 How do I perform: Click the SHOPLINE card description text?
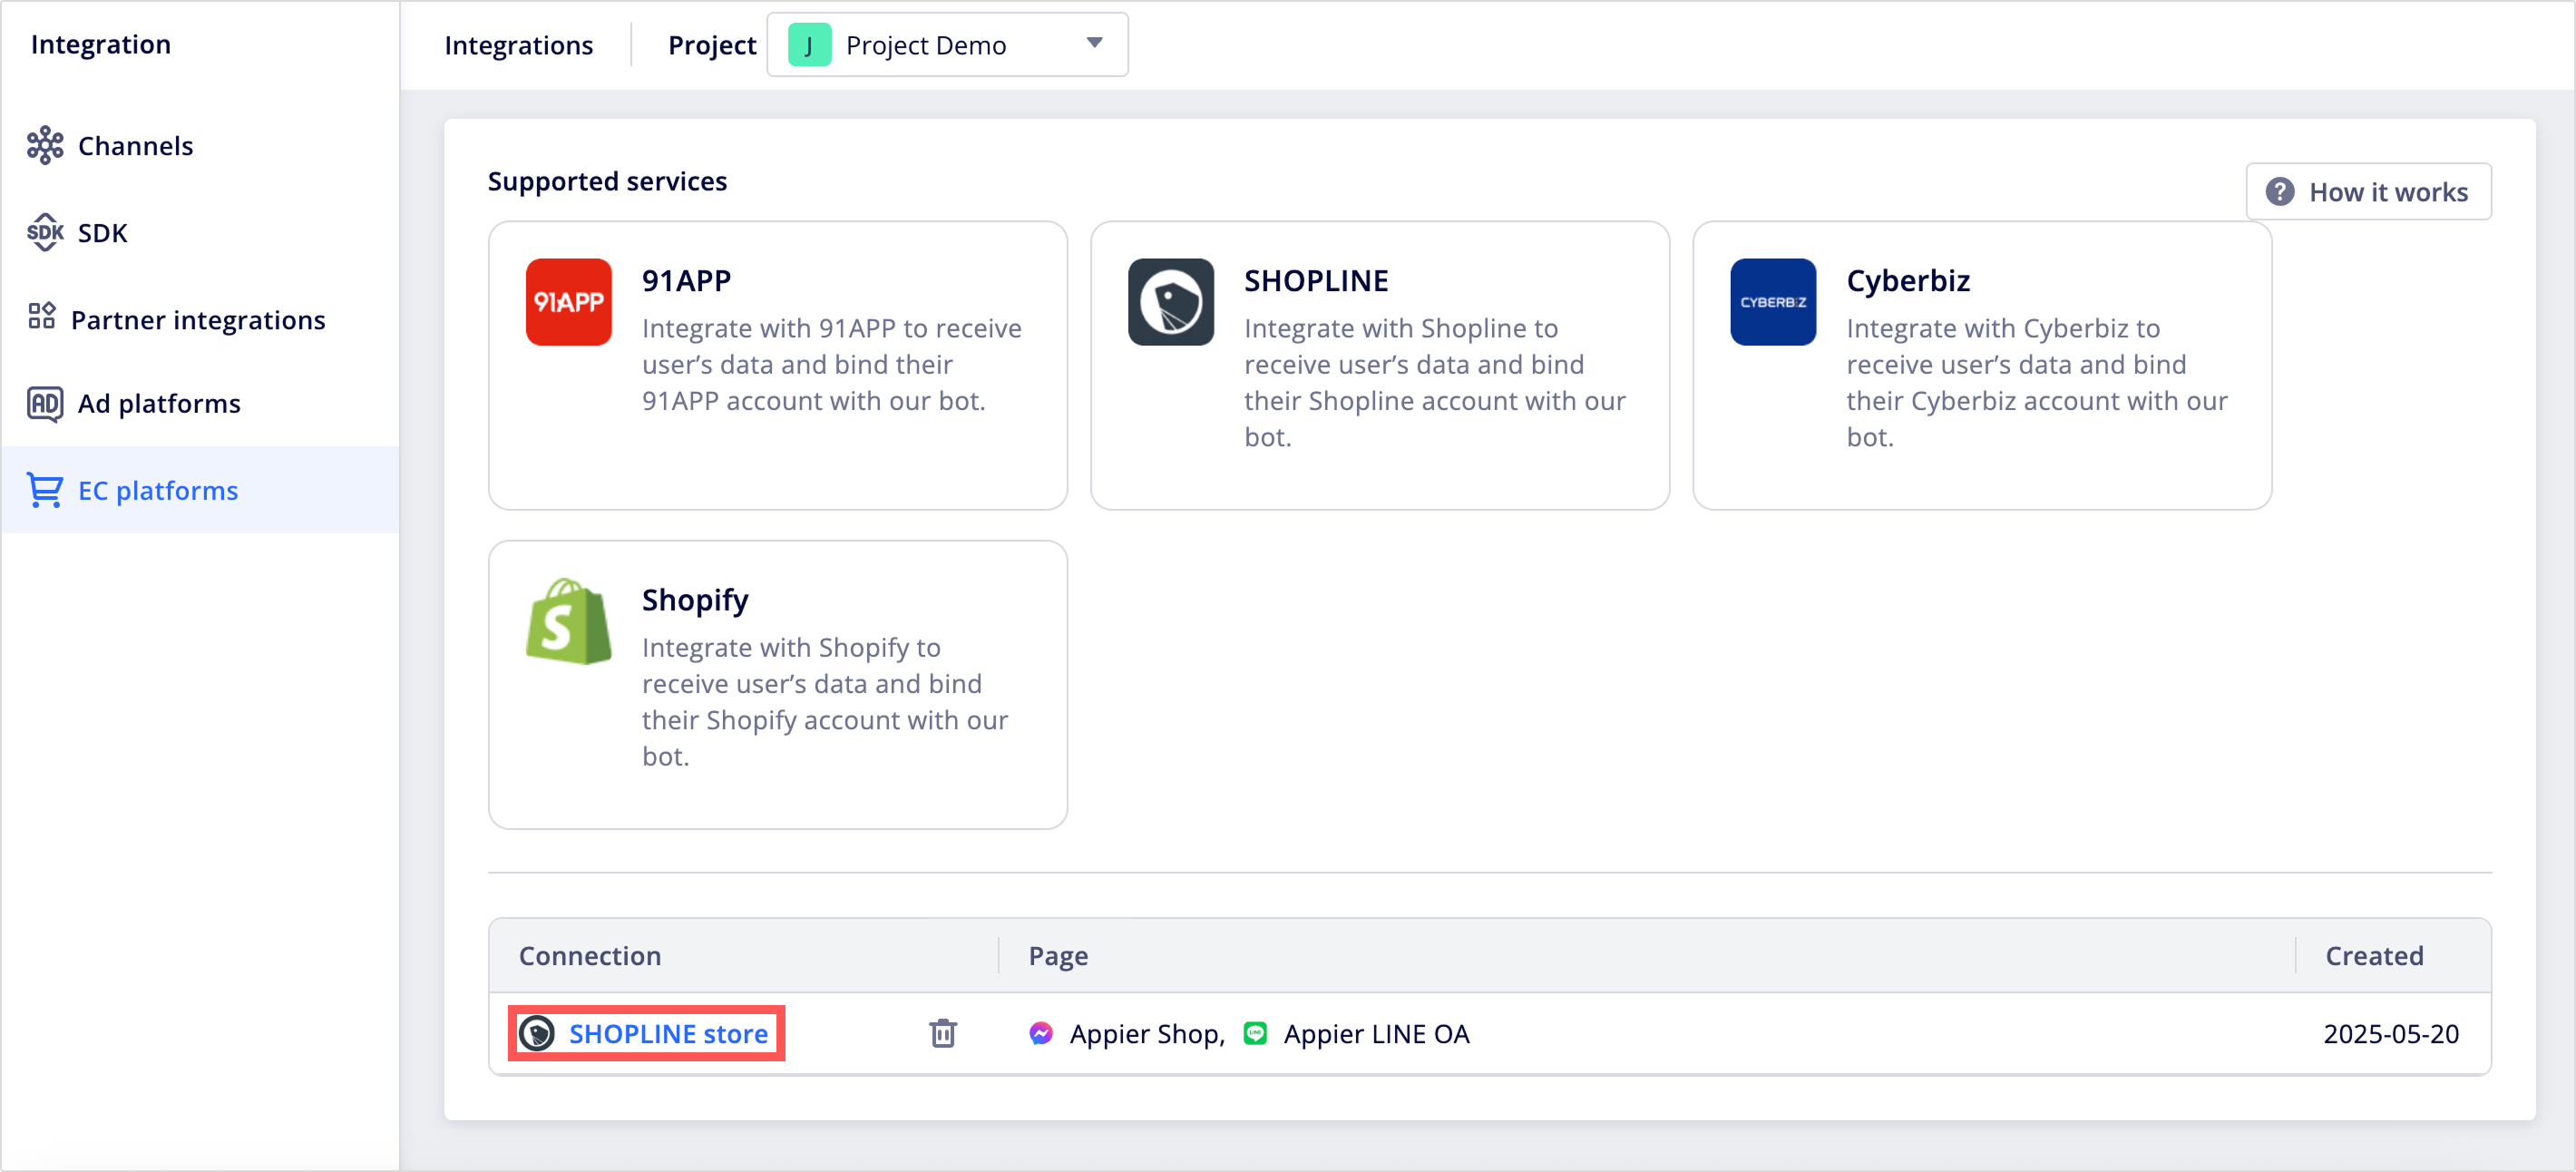1434,382
